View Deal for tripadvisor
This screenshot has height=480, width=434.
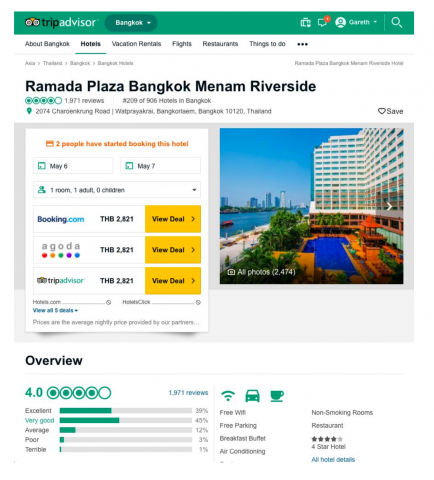(x=173, y=281)
